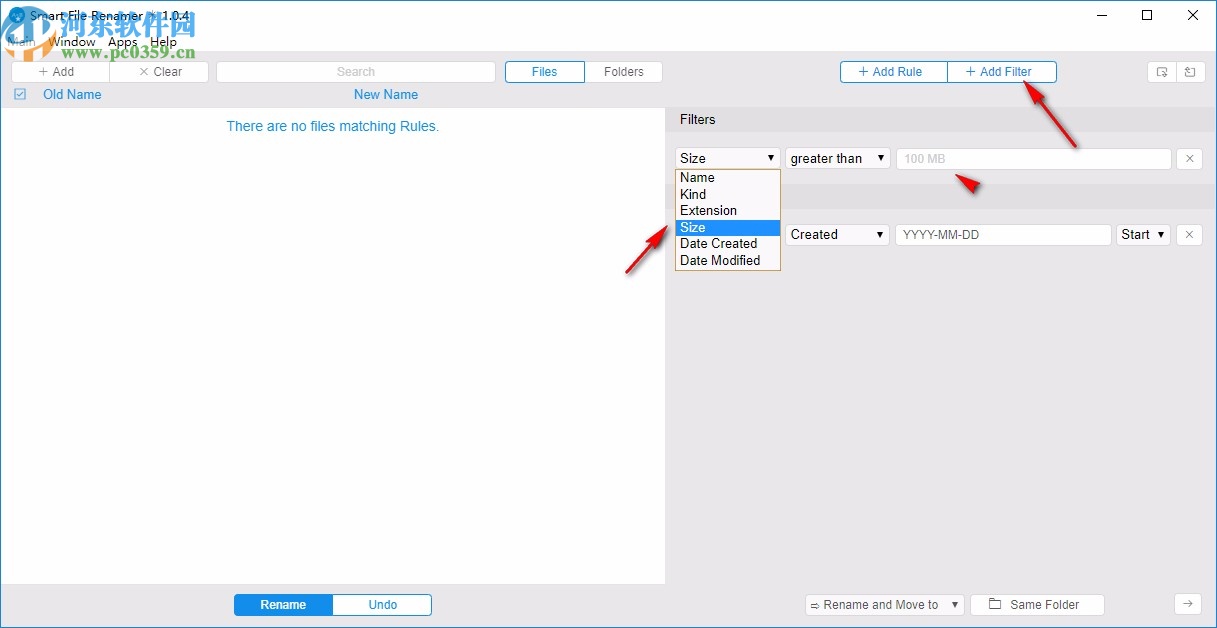Open the 'Start' dropdown in date filter

(1142, 234)
